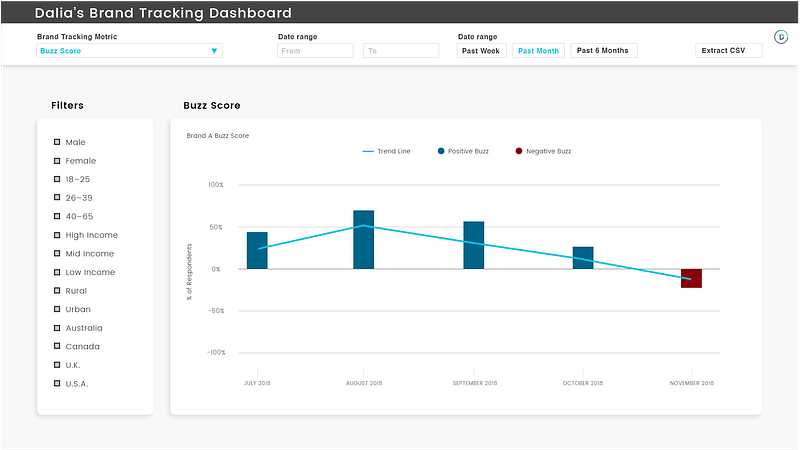Screen dimensions: 800x450
Task: Click the red November 2018 bar
Action: coord(691,279)
